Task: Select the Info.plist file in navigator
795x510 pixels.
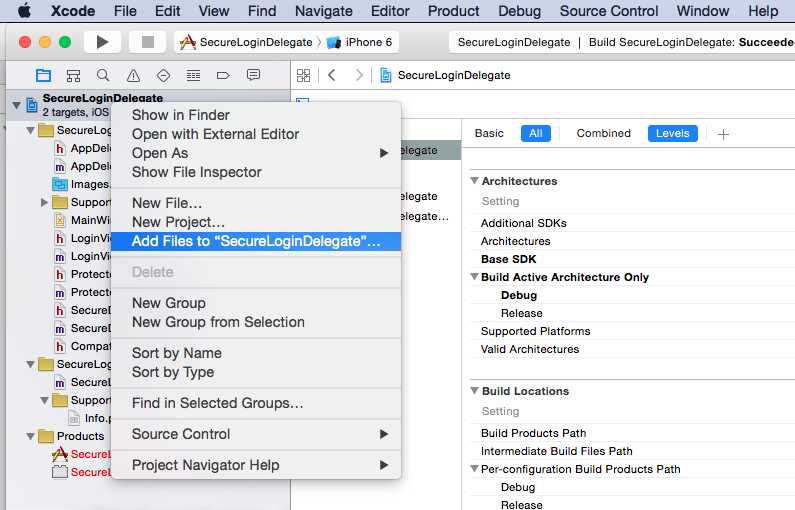Action: tap(89, 418)
